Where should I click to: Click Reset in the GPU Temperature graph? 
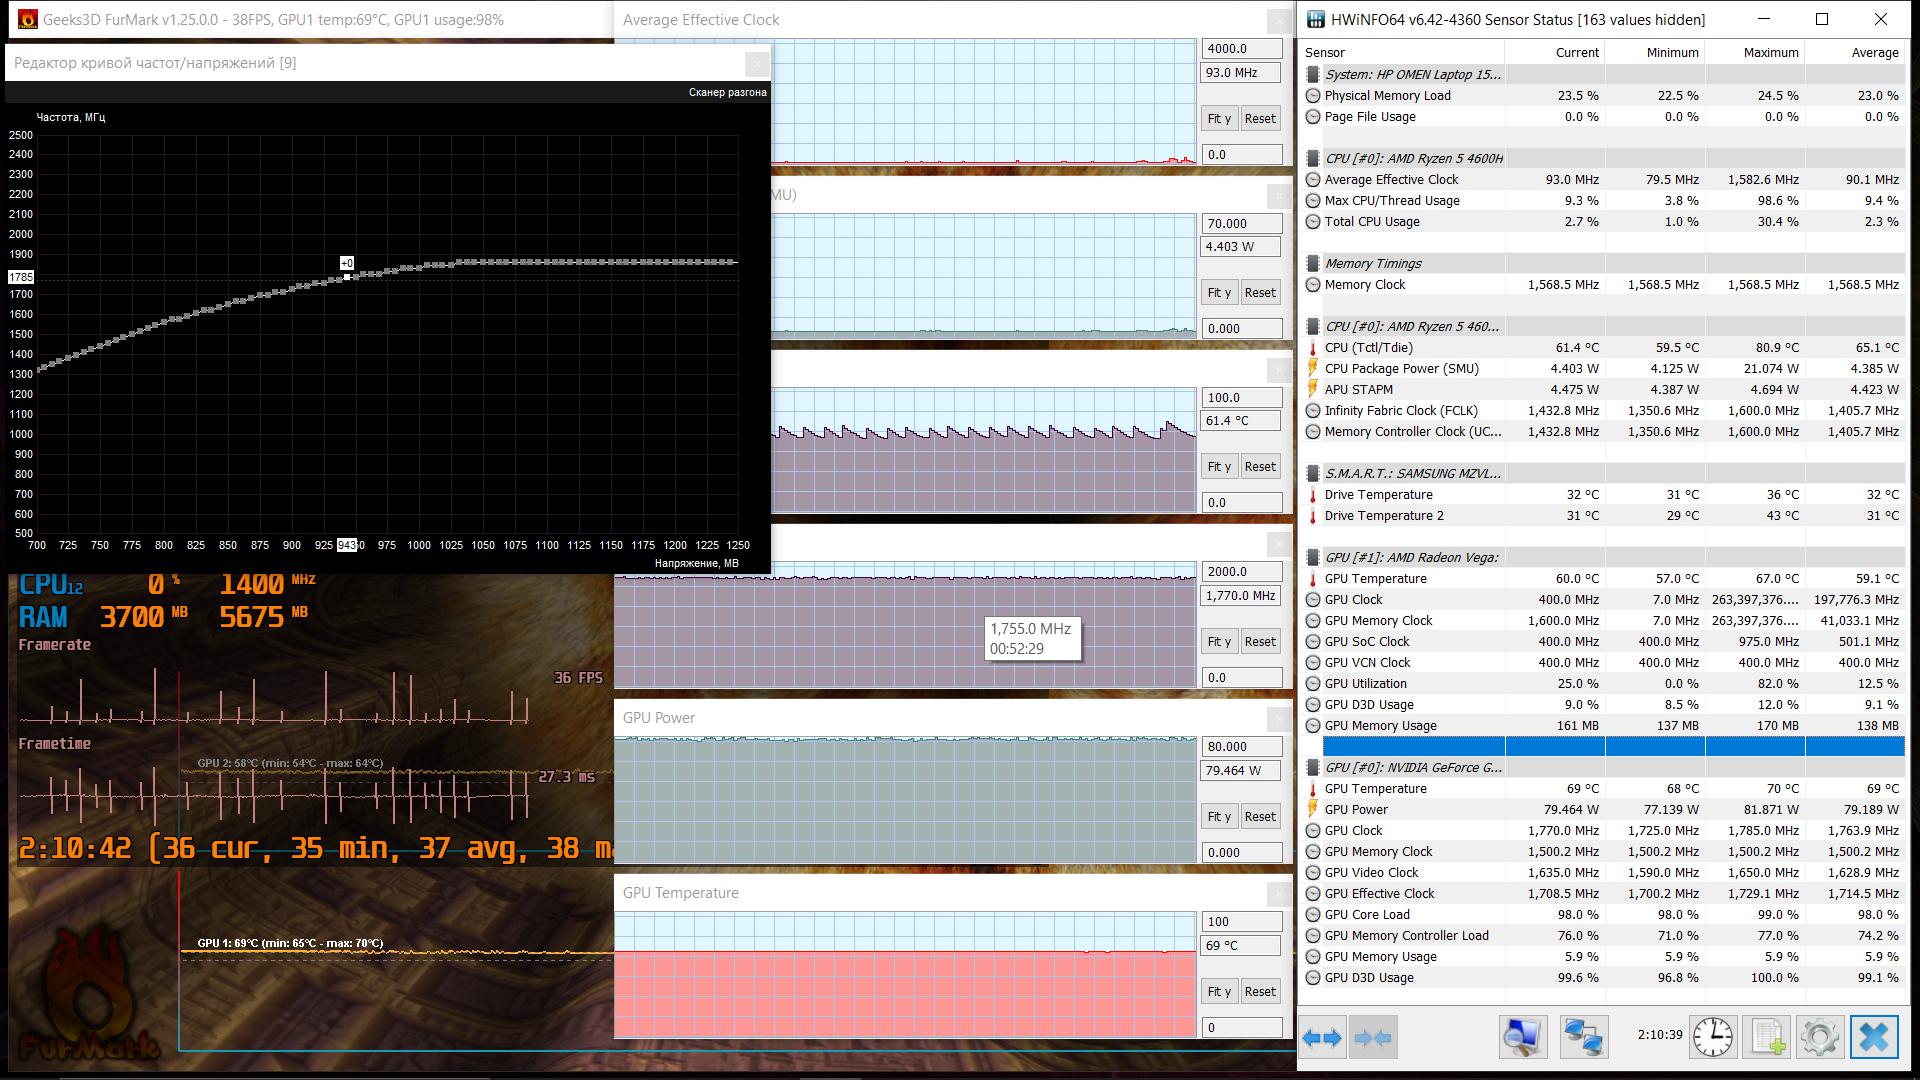pyautogui.click(x=1260, y=992)
